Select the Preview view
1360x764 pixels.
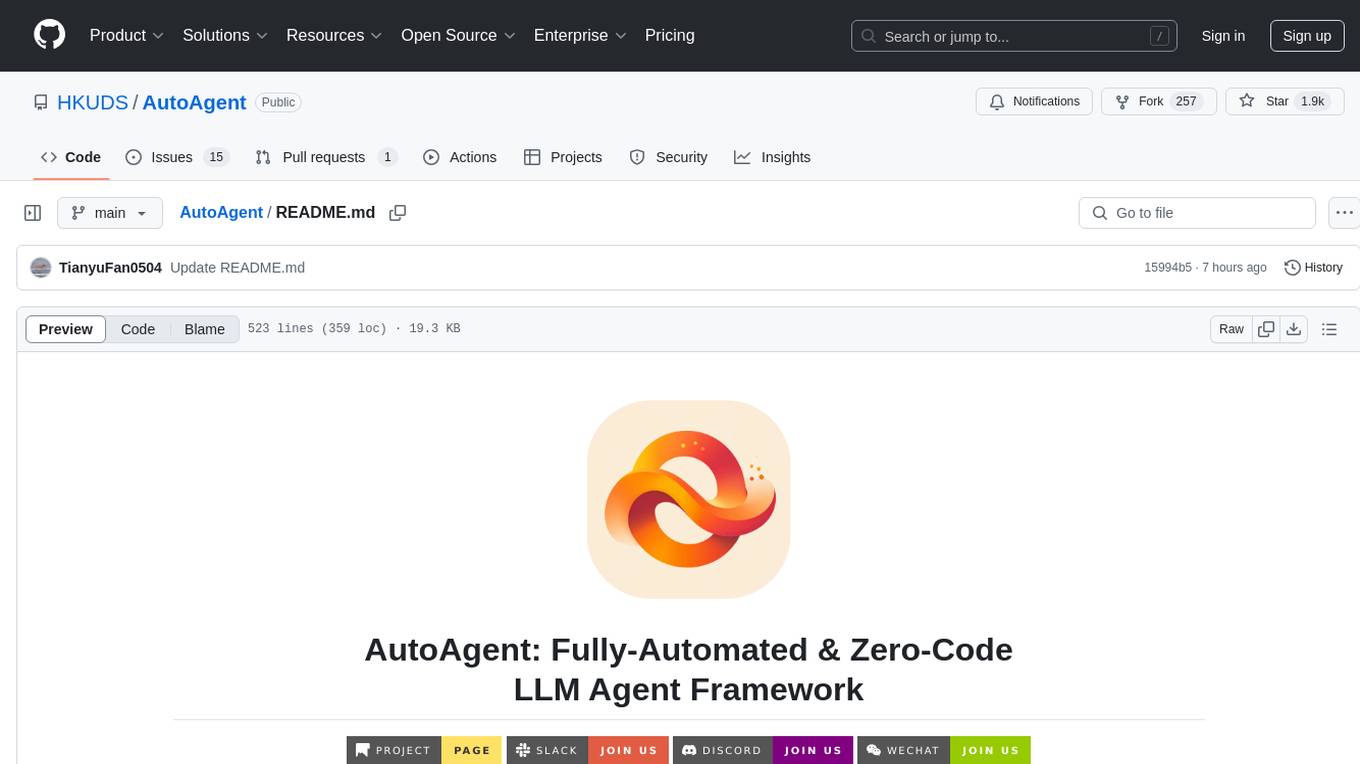click(66, 329)
